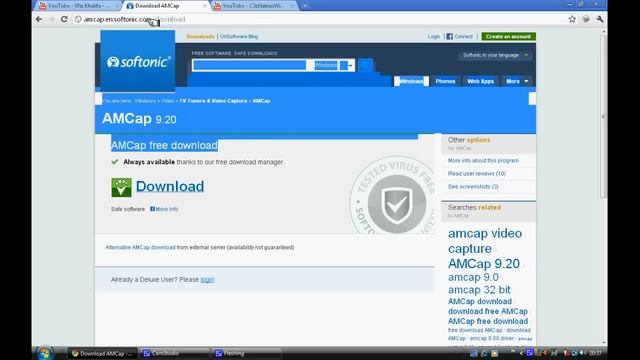Switch to the YouTube ClizNationWi tab
The image size is (640, 360).
(254, 6)
